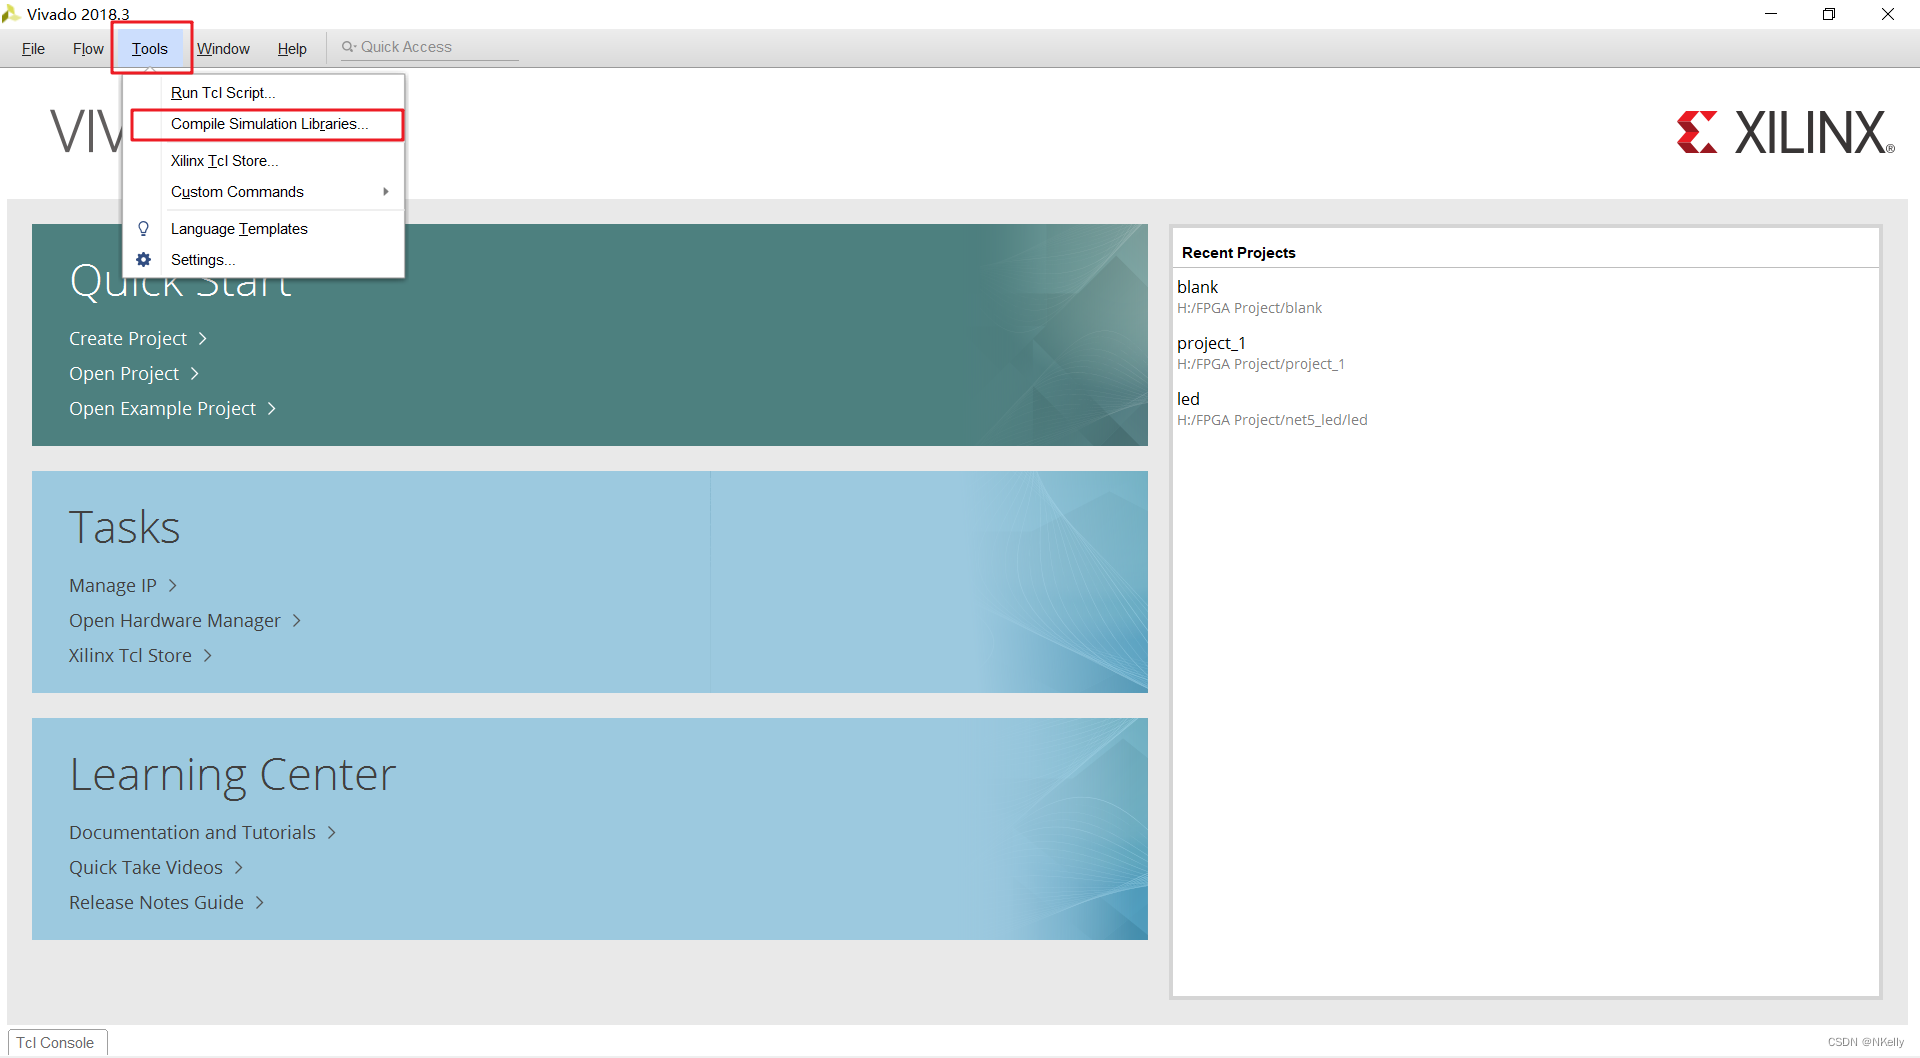Click Open Project link
1920x1058 pixels.
[124, 374]
